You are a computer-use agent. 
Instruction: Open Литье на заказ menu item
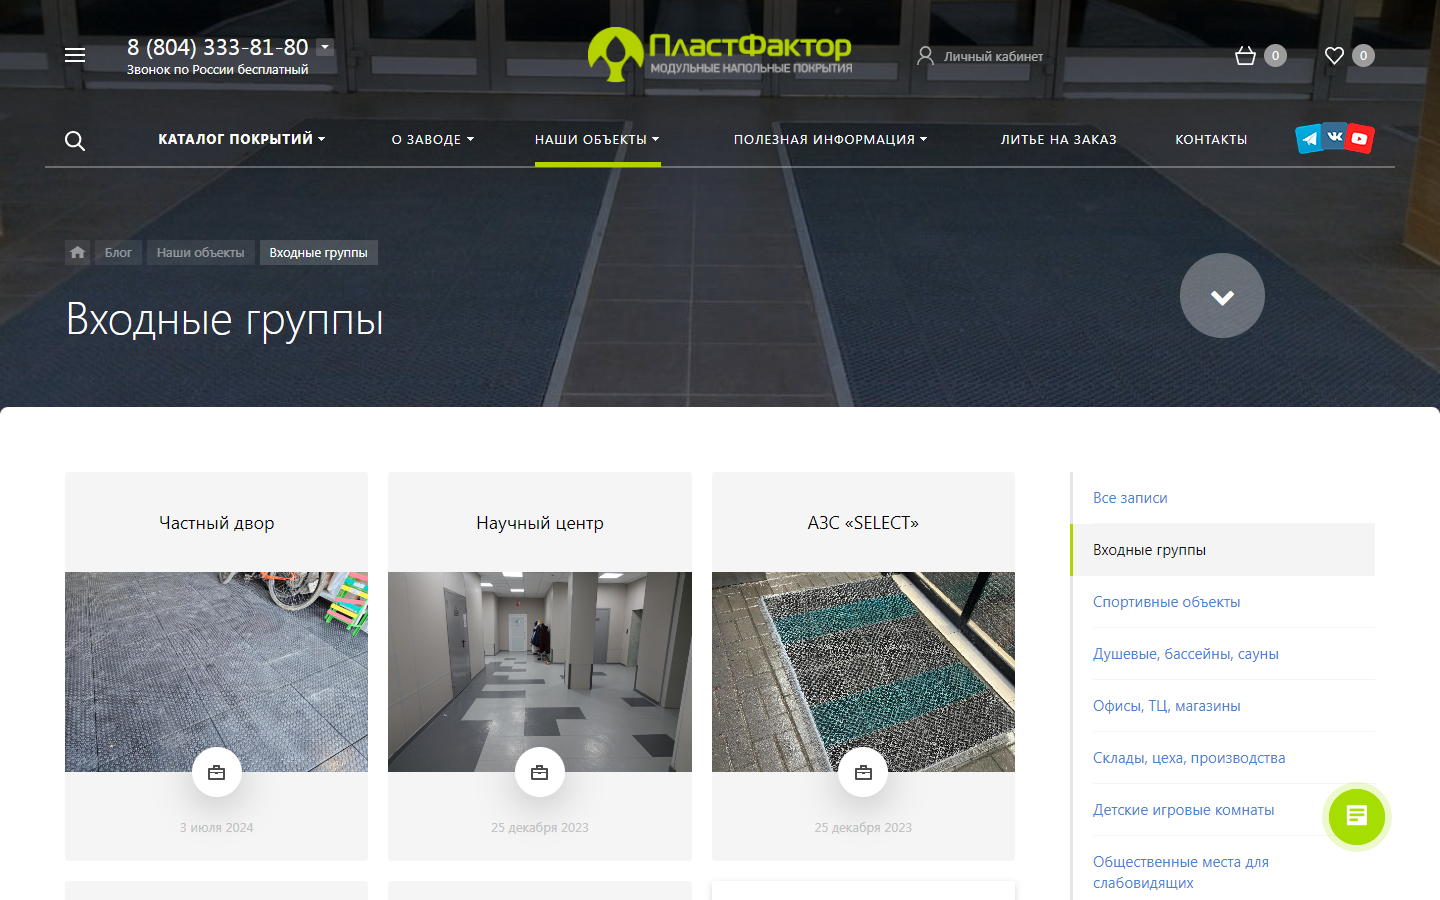[x=1058, y=139]
